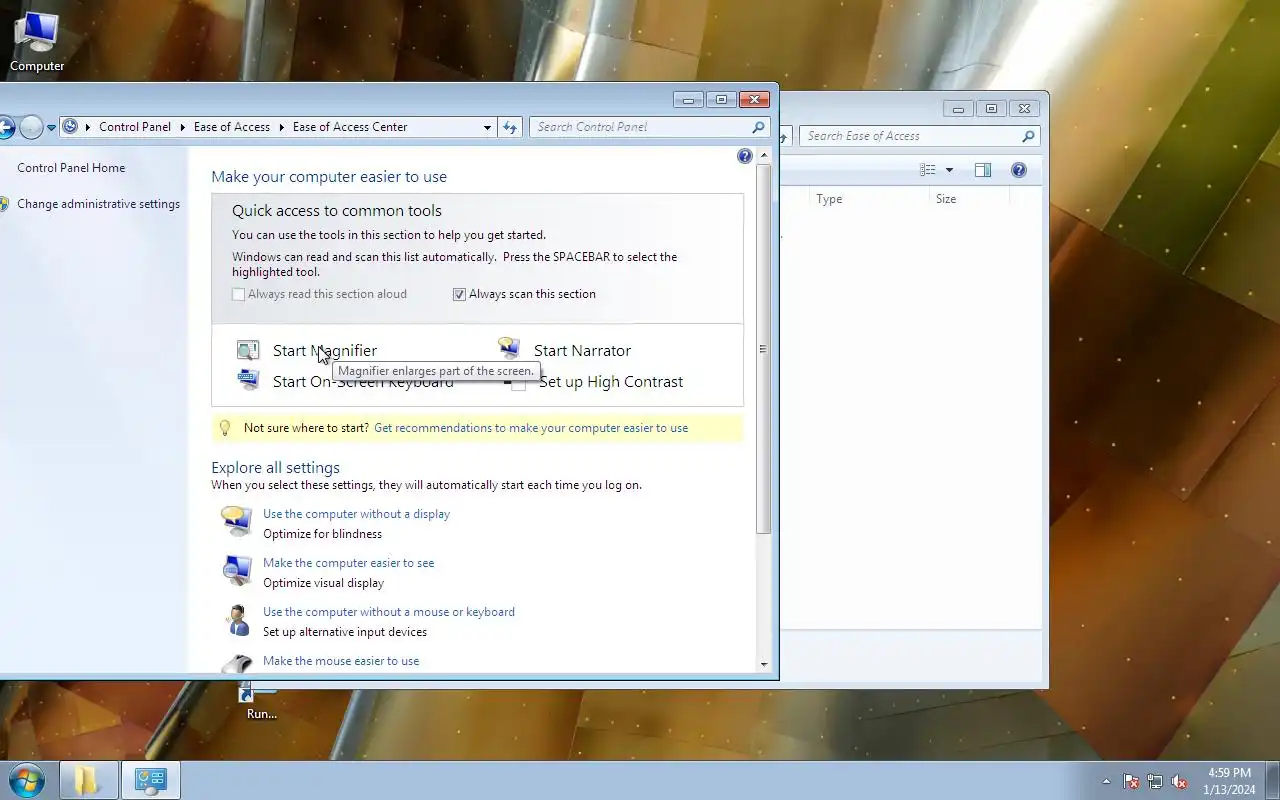Click Set up High Contrast link

[x=611, y=381]
